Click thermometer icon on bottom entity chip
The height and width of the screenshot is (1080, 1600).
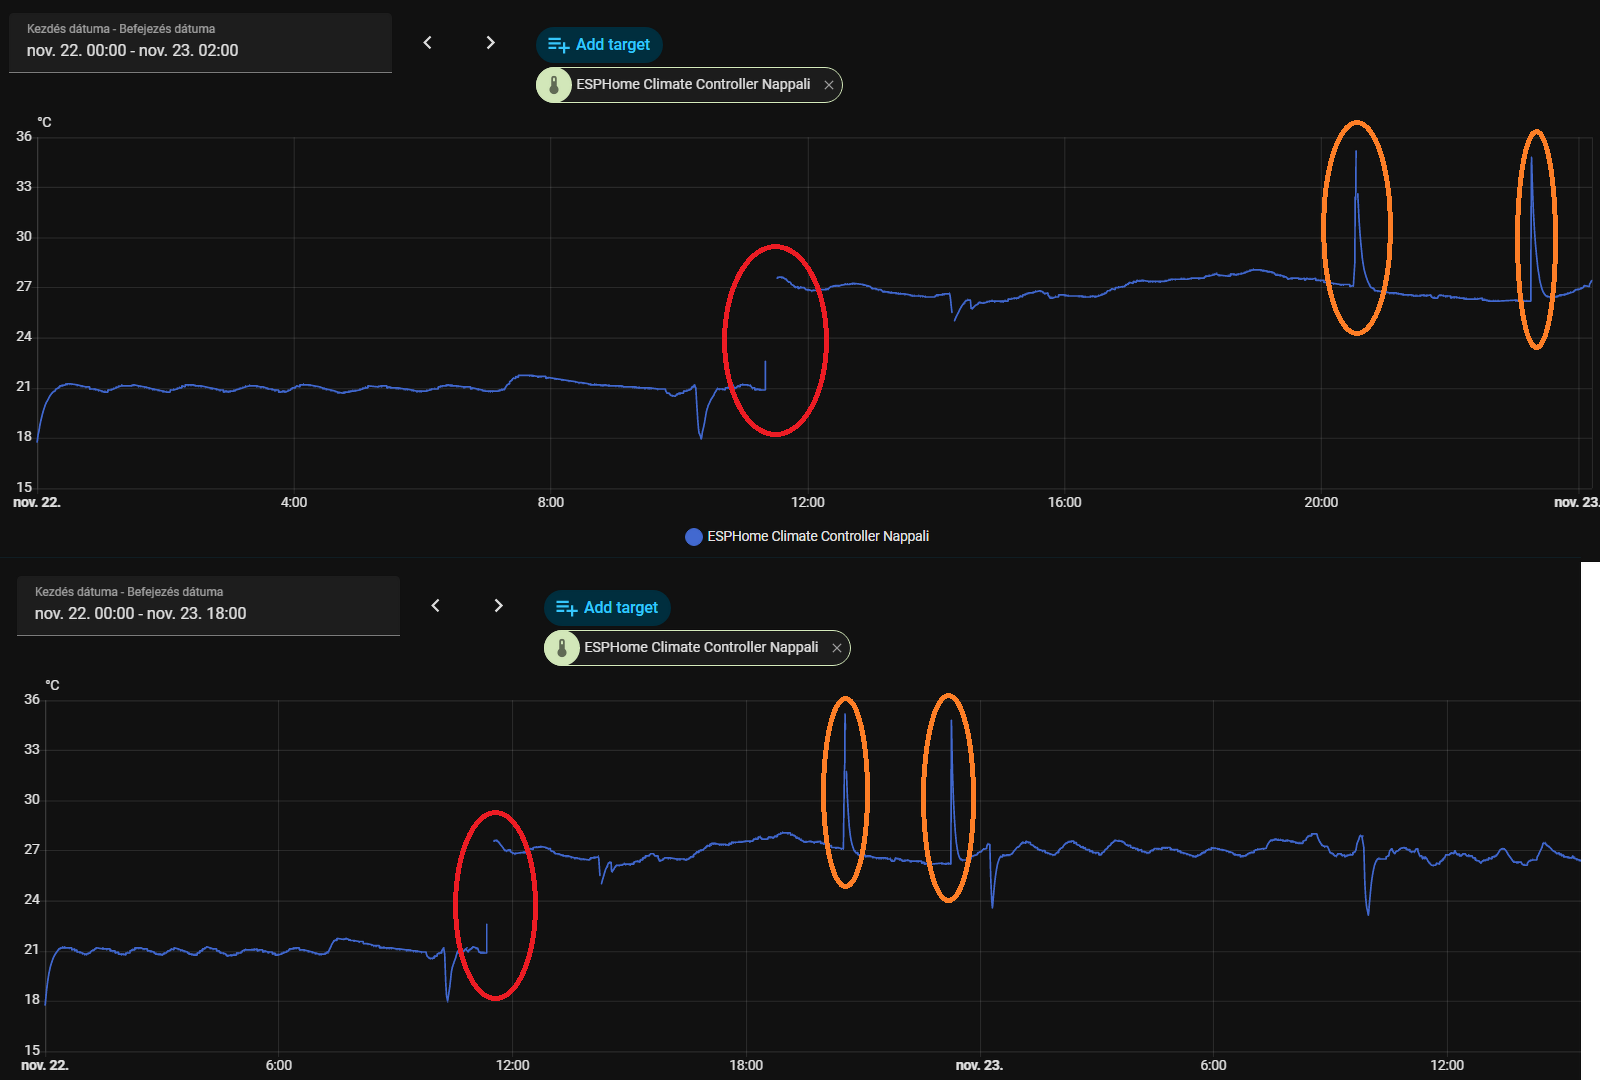[562, 648]
